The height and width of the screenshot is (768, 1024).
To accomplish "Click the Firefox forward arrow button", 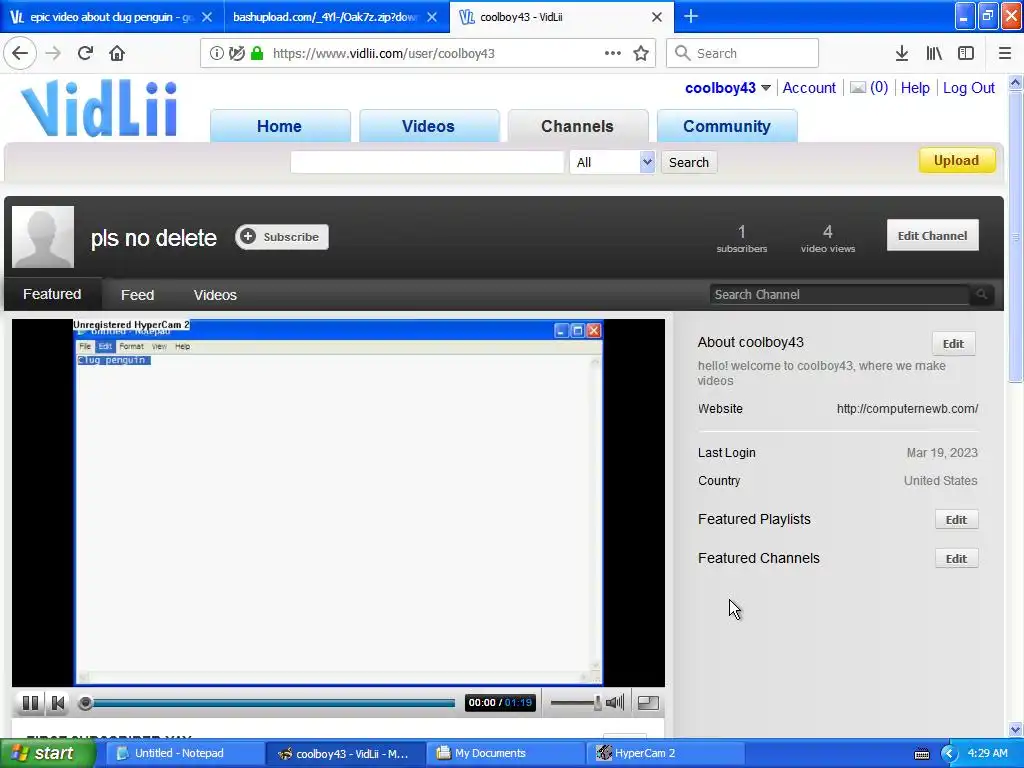I will [x=53, y=53].
